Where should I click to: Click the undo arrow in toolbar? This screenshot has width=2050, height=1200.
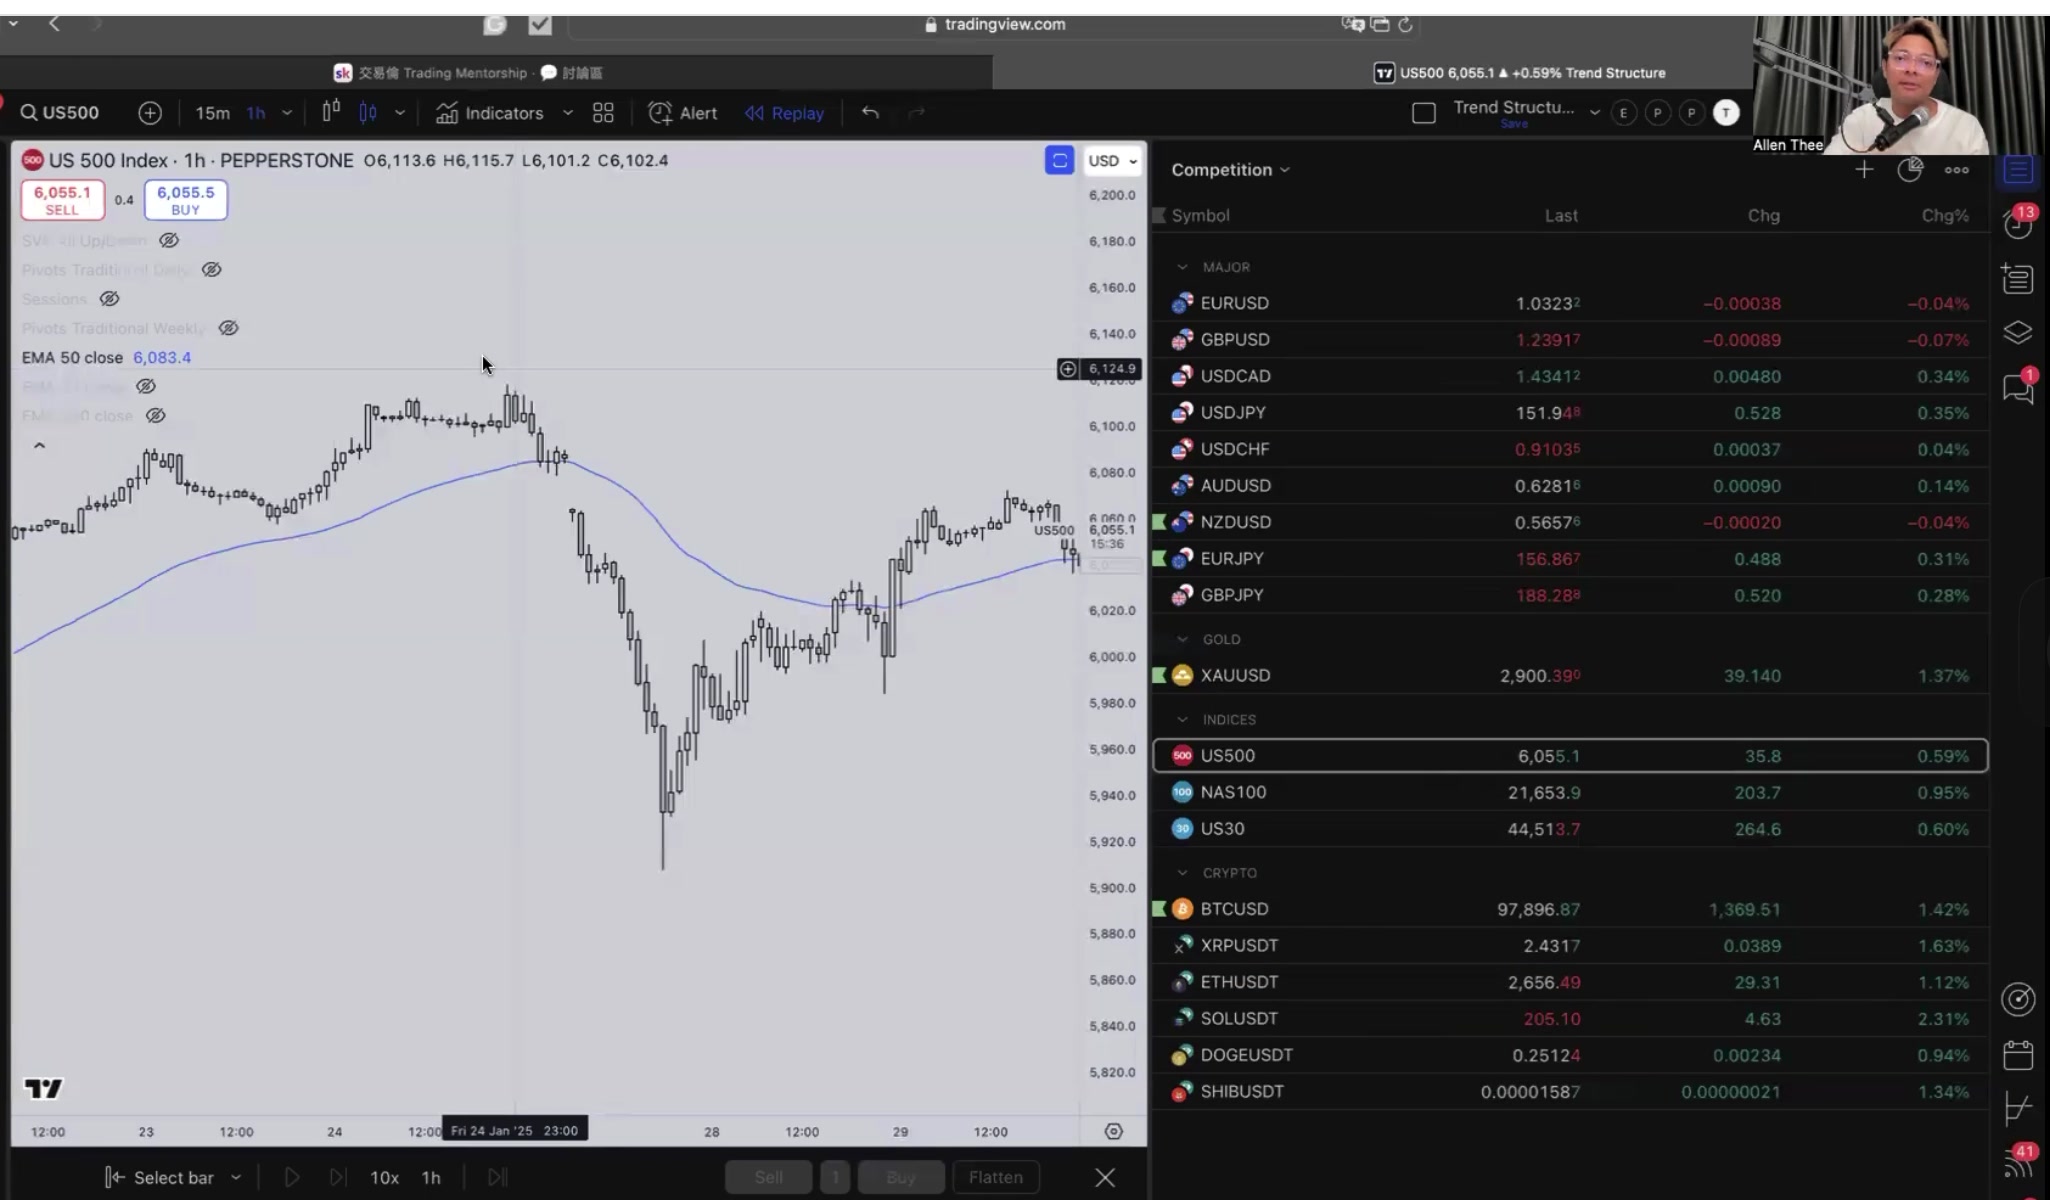(x=870, y=113)
